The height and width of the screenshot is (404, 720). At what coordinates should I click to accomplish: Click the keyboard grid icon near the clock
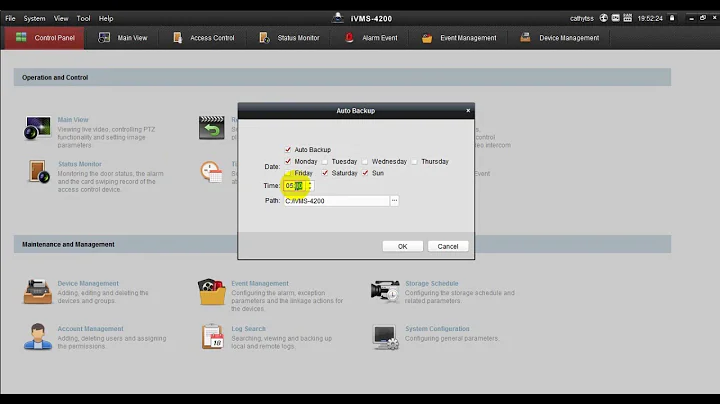coord(628,18)
